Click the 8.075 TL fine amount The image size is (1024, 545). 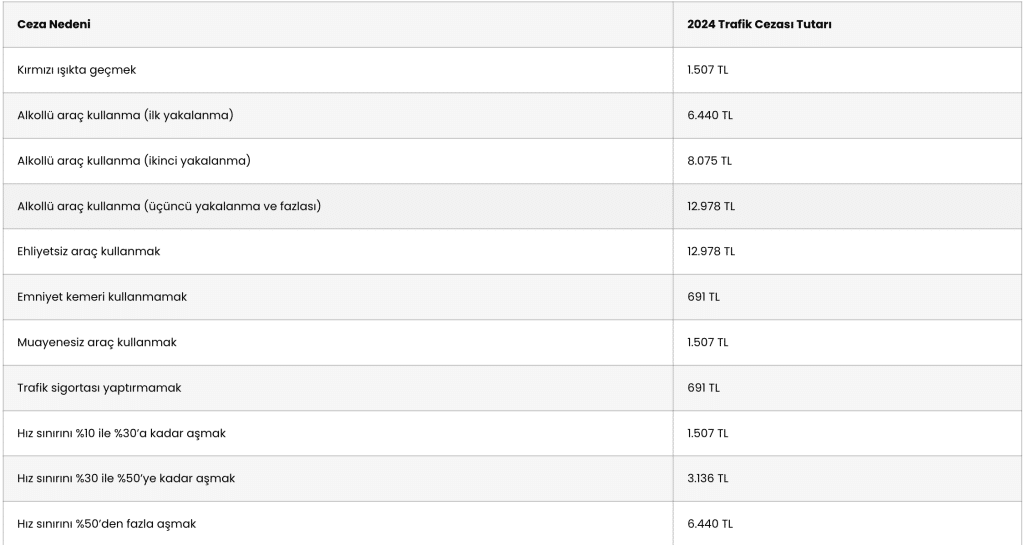710,160
